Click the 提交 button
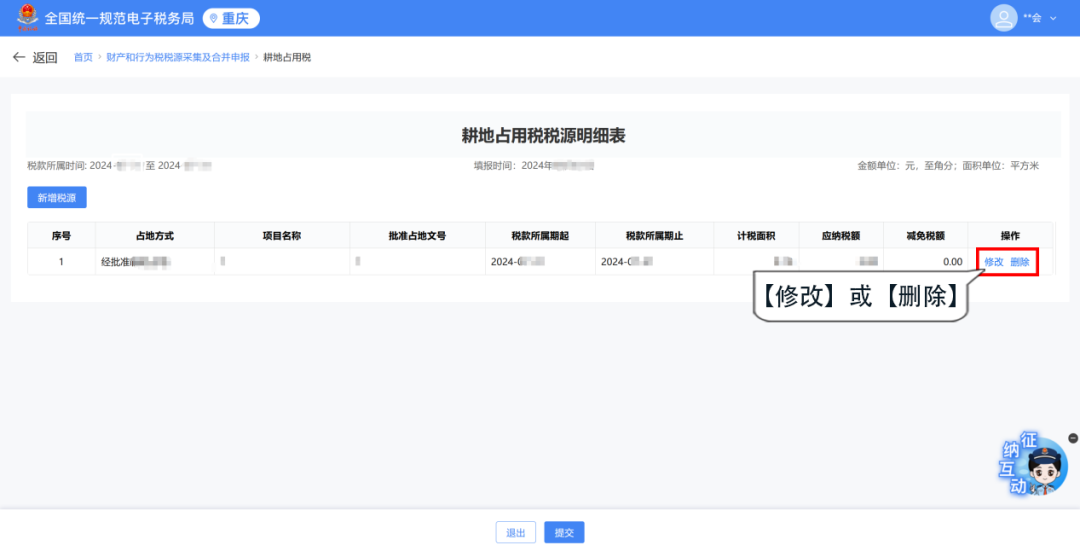1080x551 pixels. (x=564, y=532)
